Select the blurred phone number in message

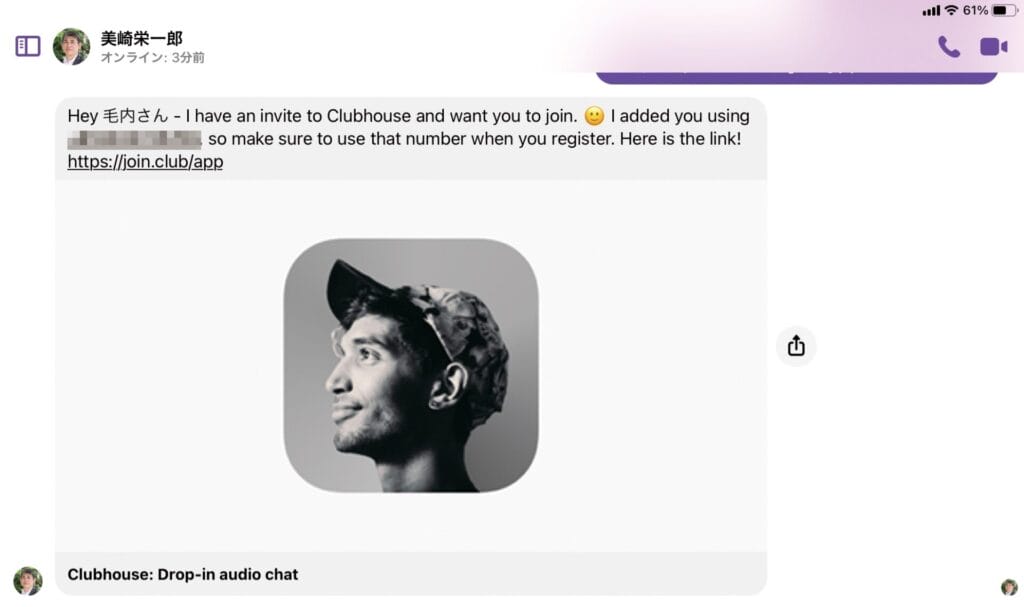pos(135,139)
